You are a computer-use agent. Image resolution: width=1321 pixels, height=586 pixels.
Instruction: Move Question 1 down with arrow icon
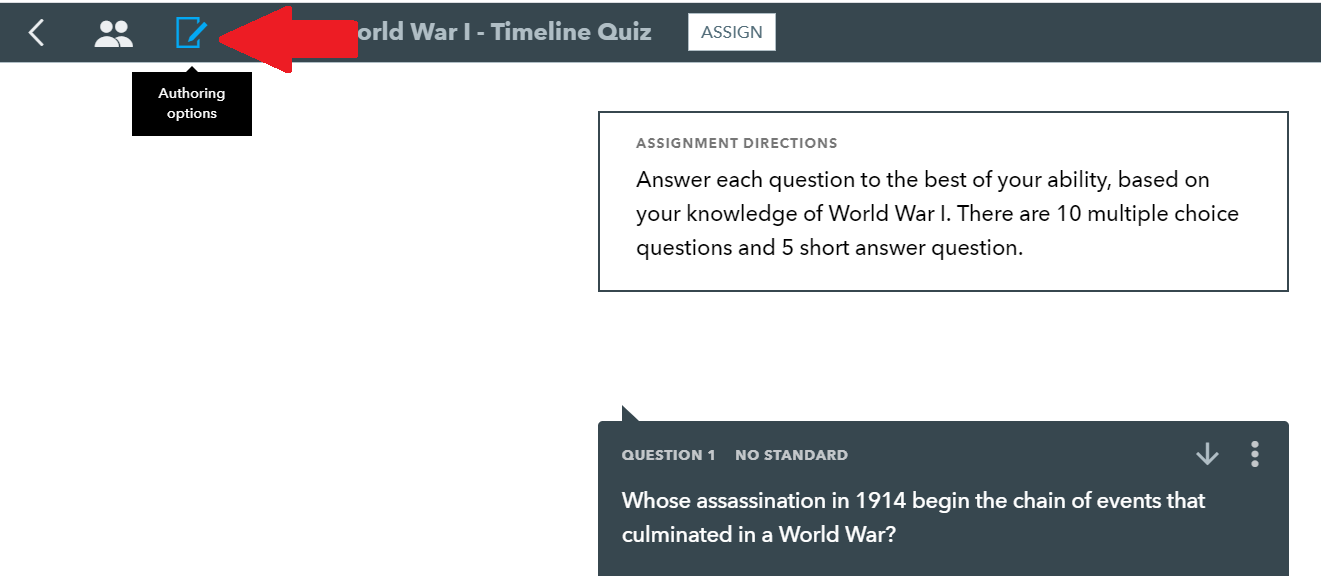click(1207, 454)
